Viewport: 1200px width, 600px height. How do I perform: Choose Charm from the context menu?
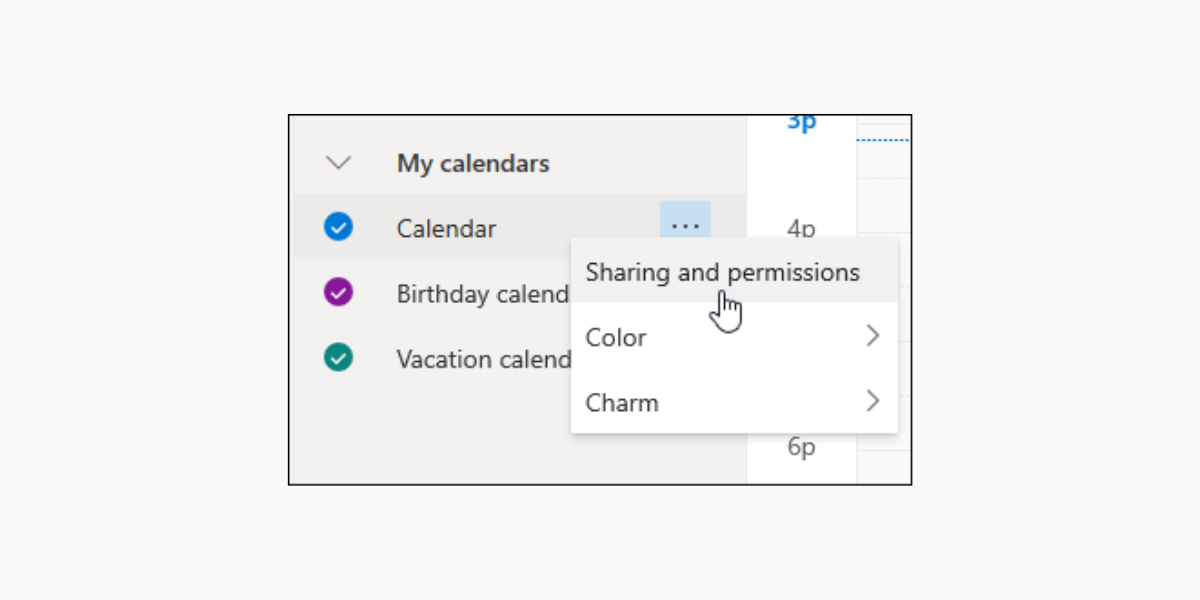coord(622,402)
